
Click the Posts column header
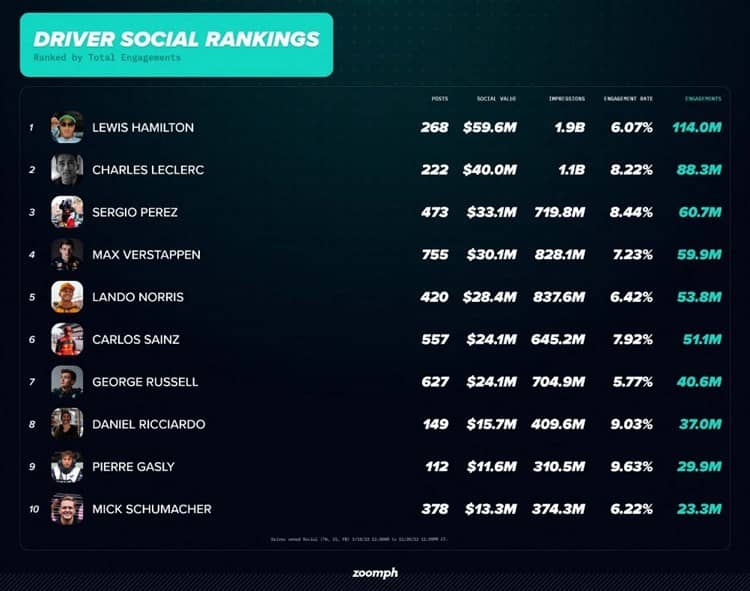tap(439, 99)
